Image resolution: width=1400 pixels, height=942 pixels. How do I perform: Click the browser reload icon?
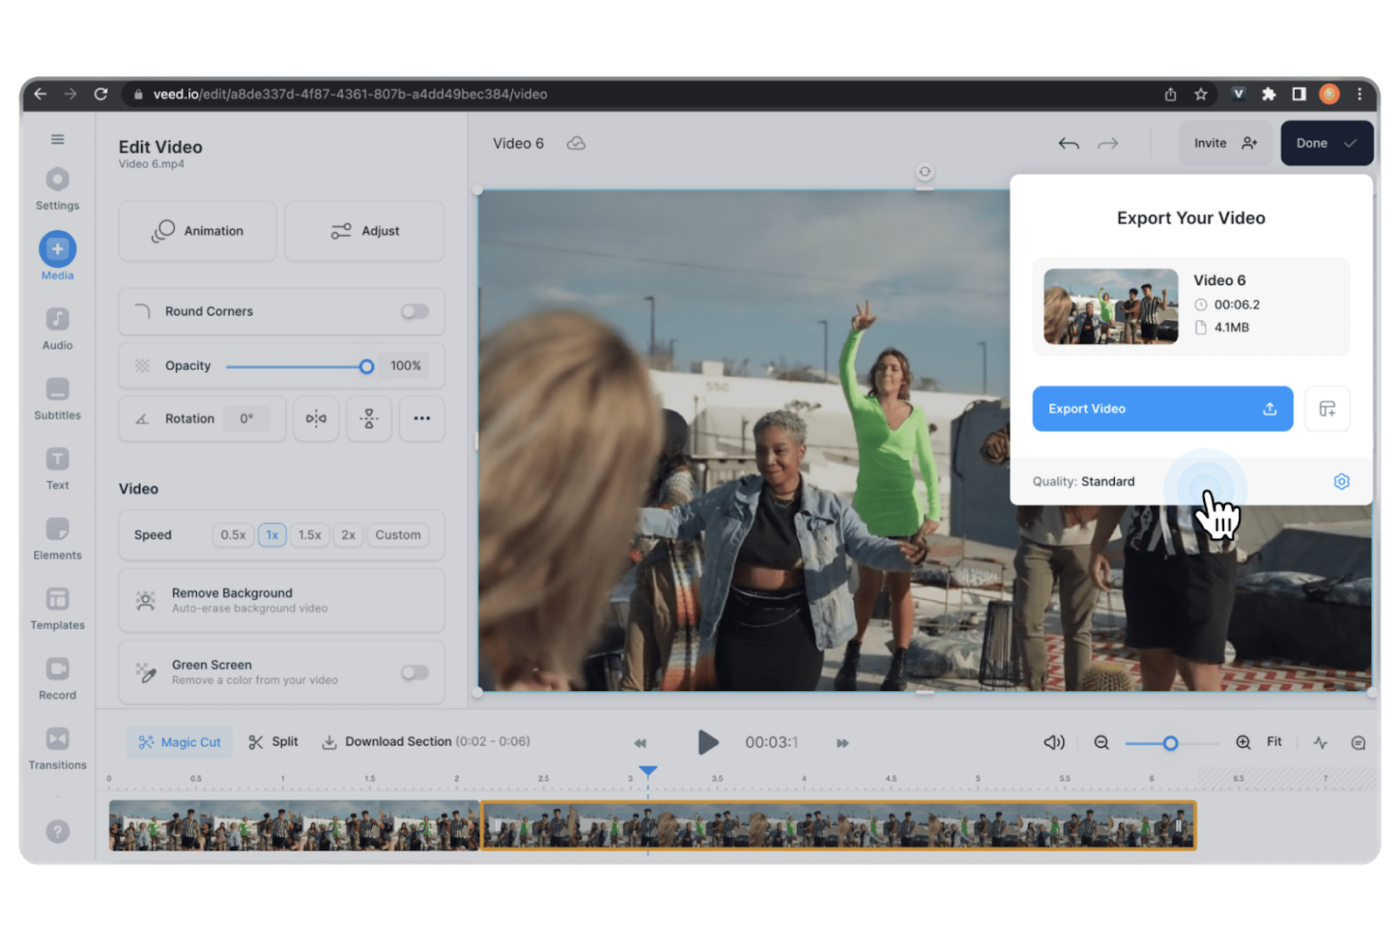coord(101,94)
